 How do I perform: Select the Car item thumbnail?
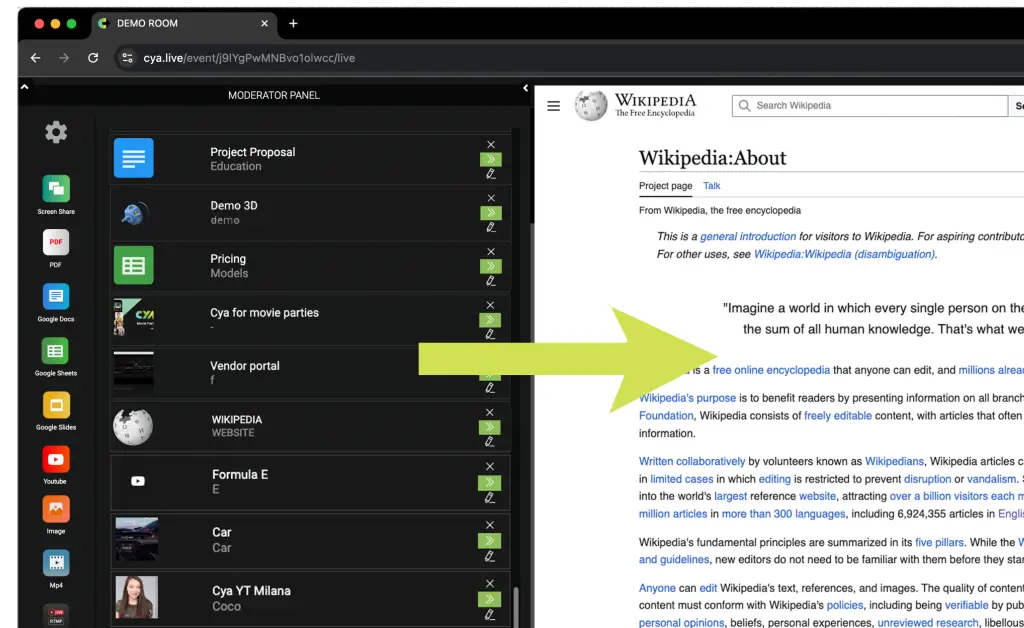136,539
